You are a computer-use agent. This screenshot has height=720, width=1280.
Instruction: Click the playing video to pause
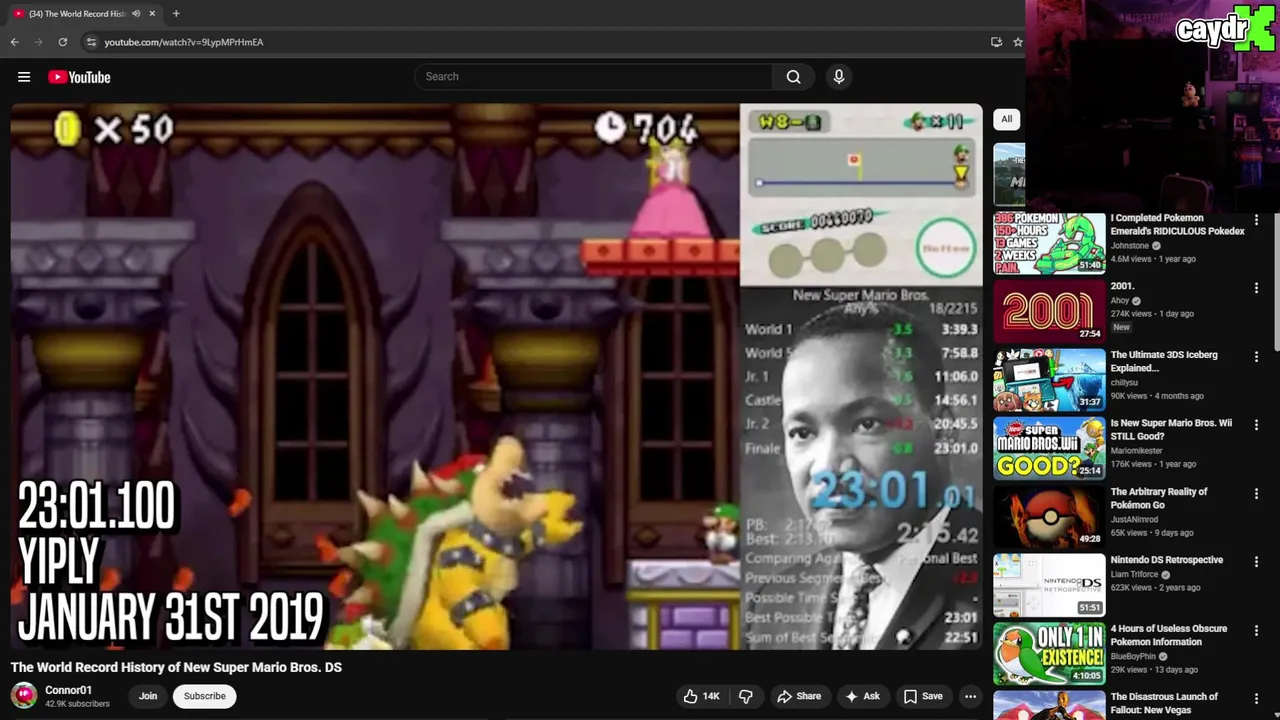coord(496,376)
